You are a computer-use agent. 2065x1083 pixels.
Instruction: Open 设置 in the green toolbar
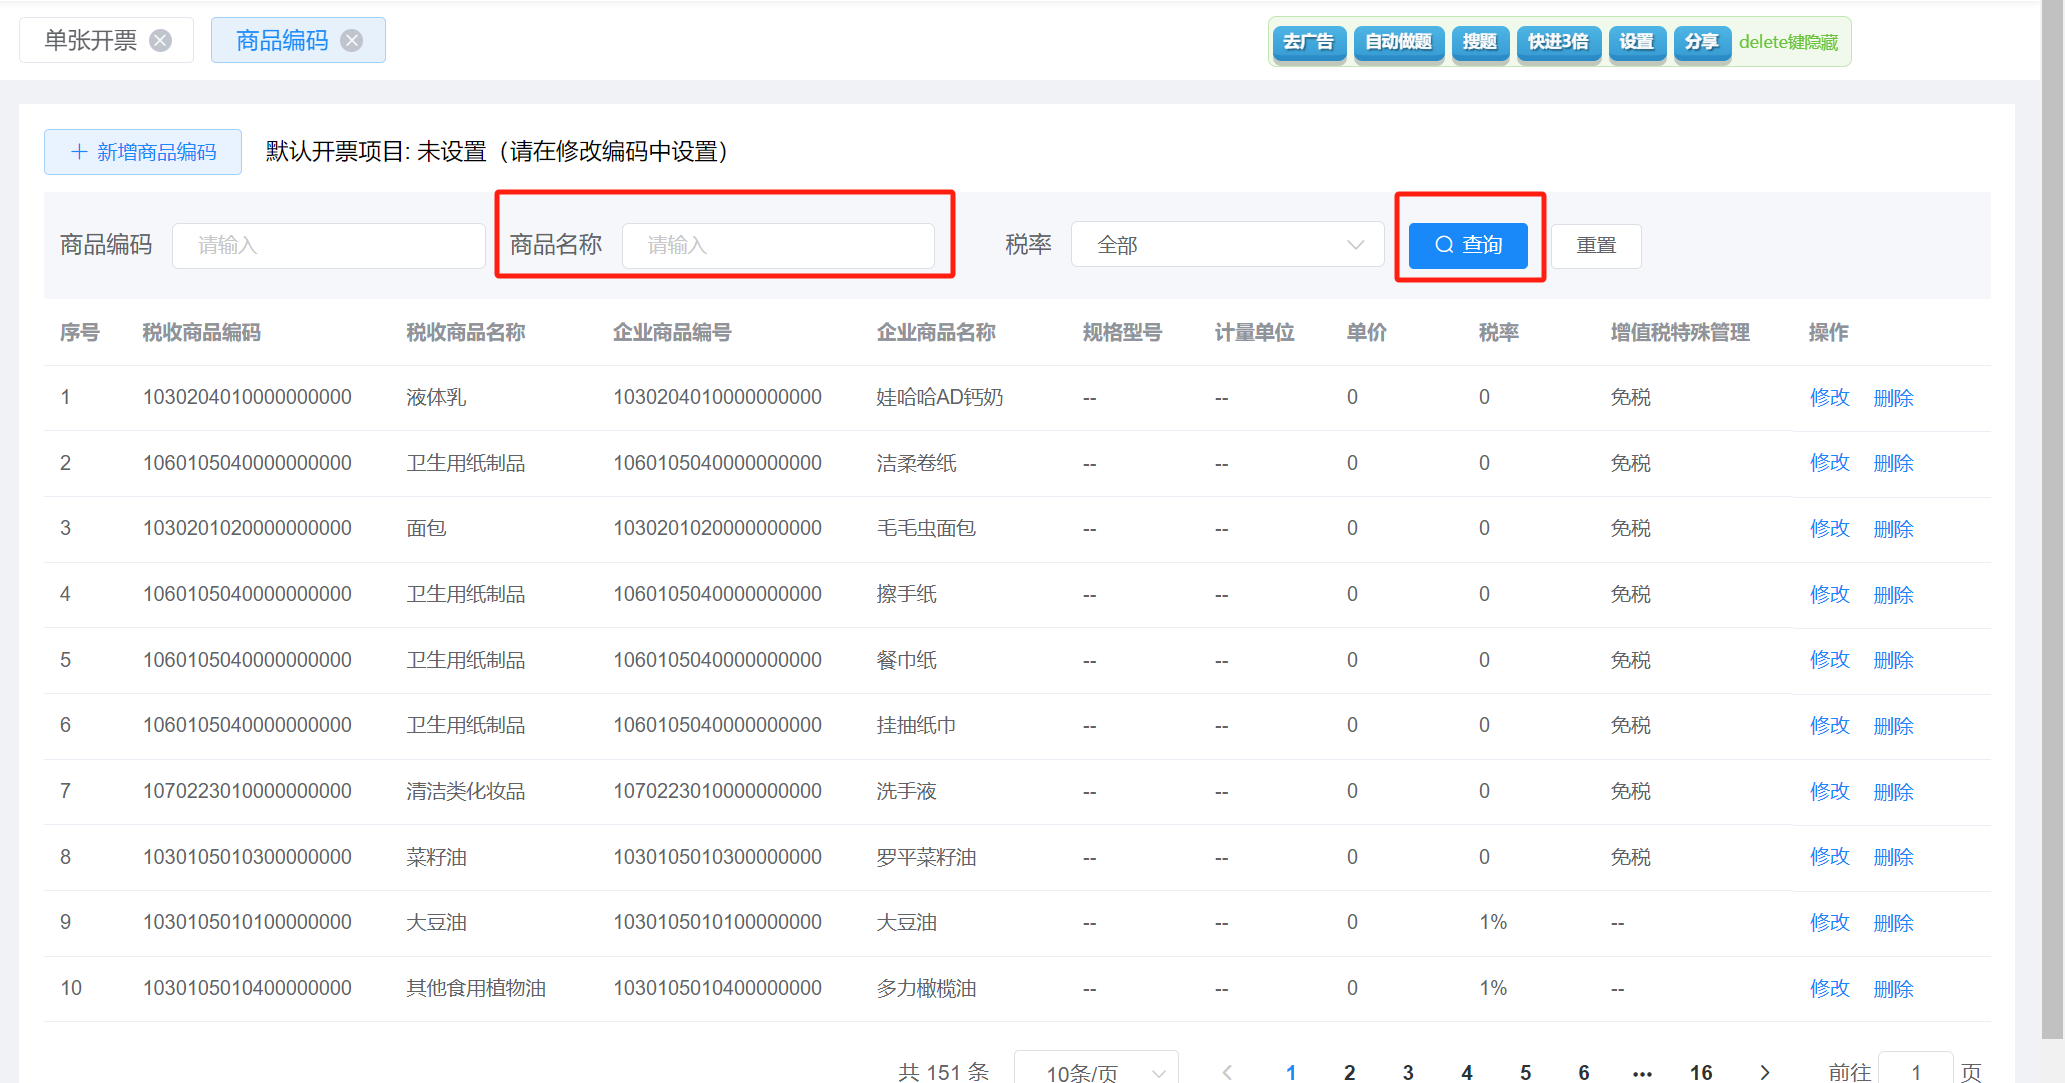[1636, 42]
